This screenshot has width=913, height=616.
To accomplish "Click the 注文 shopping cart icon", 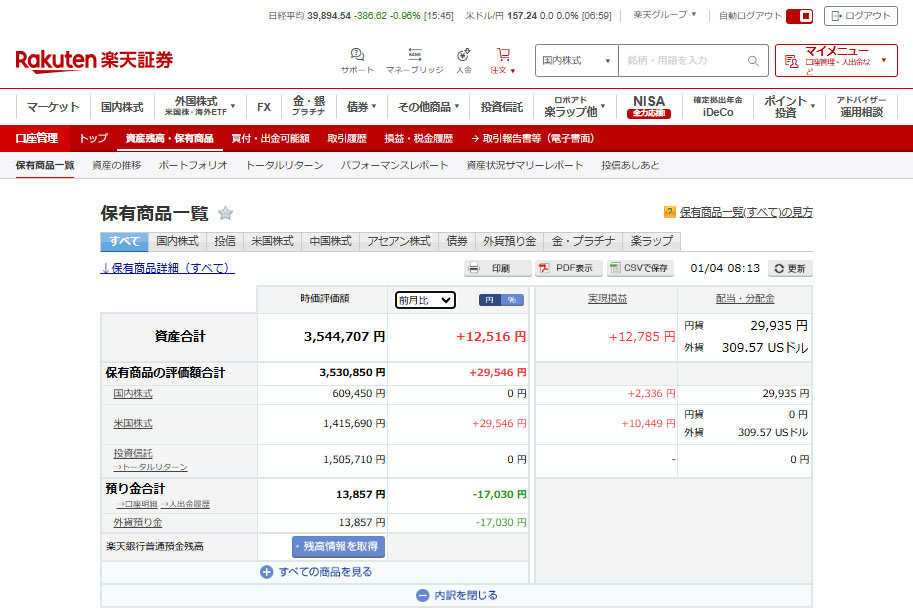I will click(503, 56).
